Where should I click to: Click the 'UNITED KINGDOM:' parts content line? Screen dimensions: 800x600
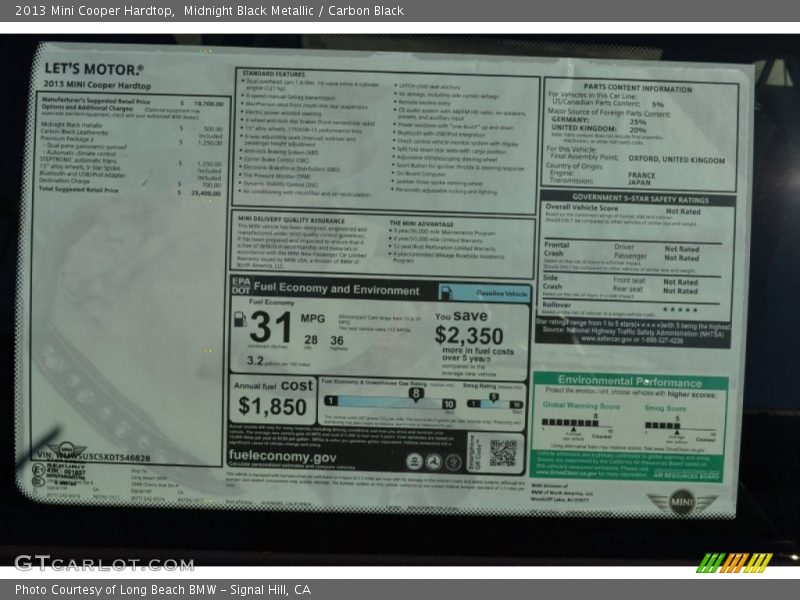pyautogui.click(x=599, y=129)
